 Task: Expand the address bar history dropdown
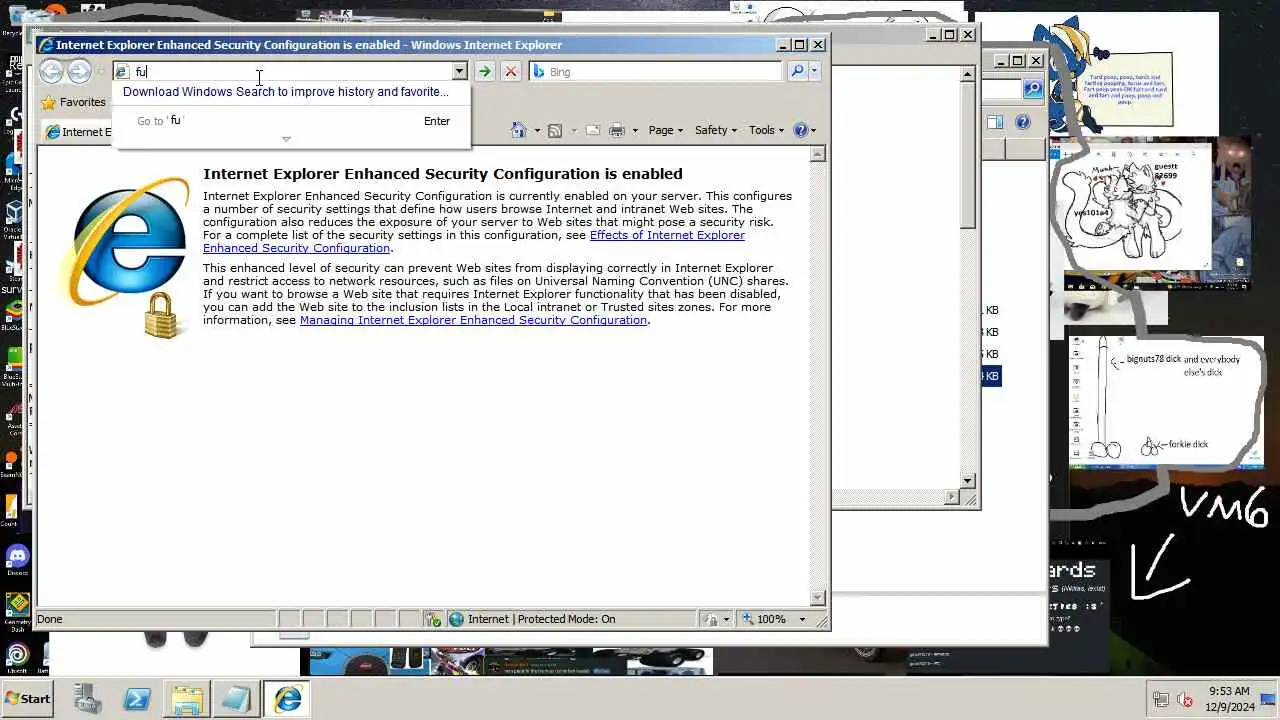point(459,71)
